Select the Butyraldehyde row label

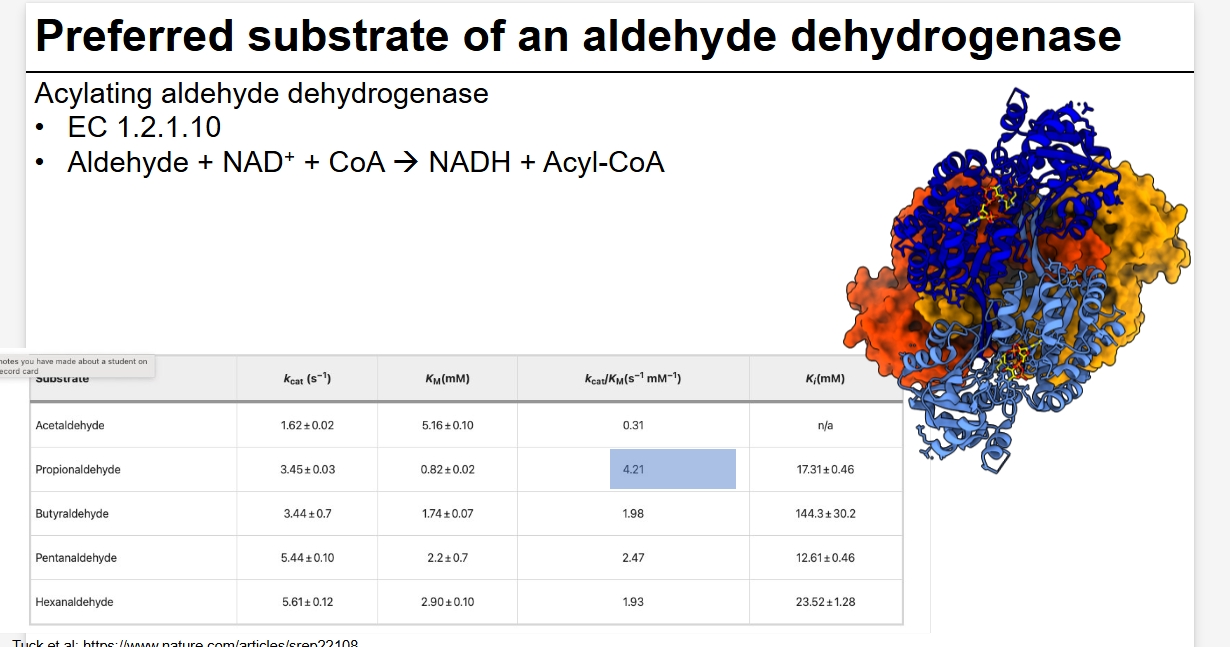coord(72,513)
